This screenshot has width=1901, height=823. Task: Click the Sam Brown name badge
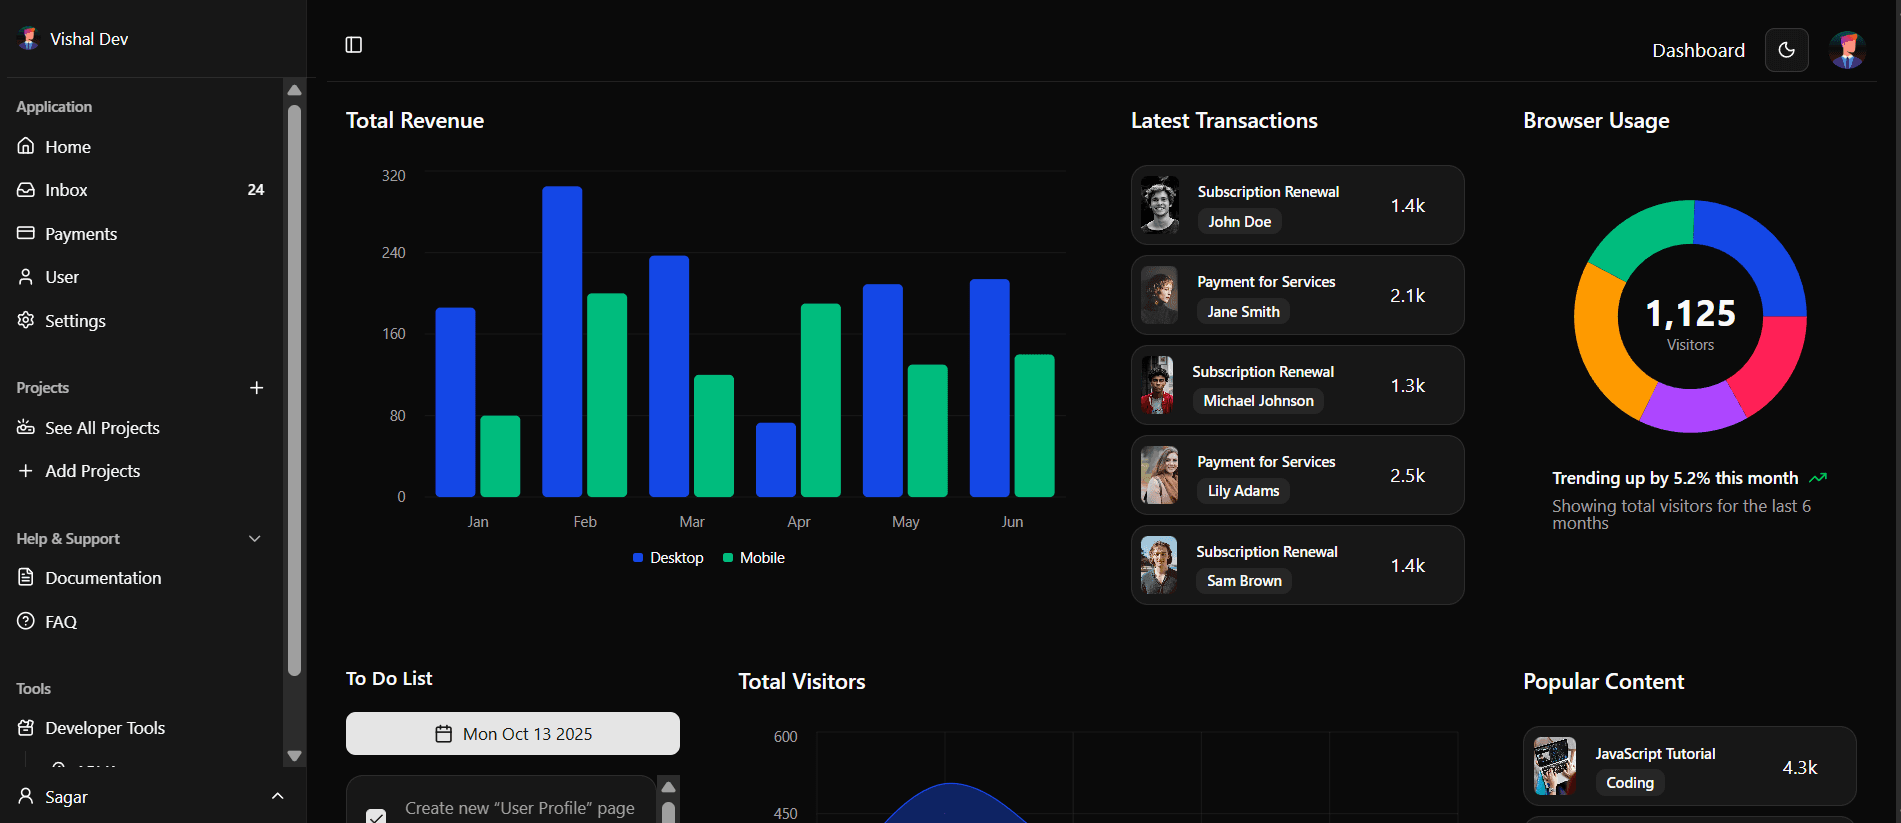(1244, 581)
